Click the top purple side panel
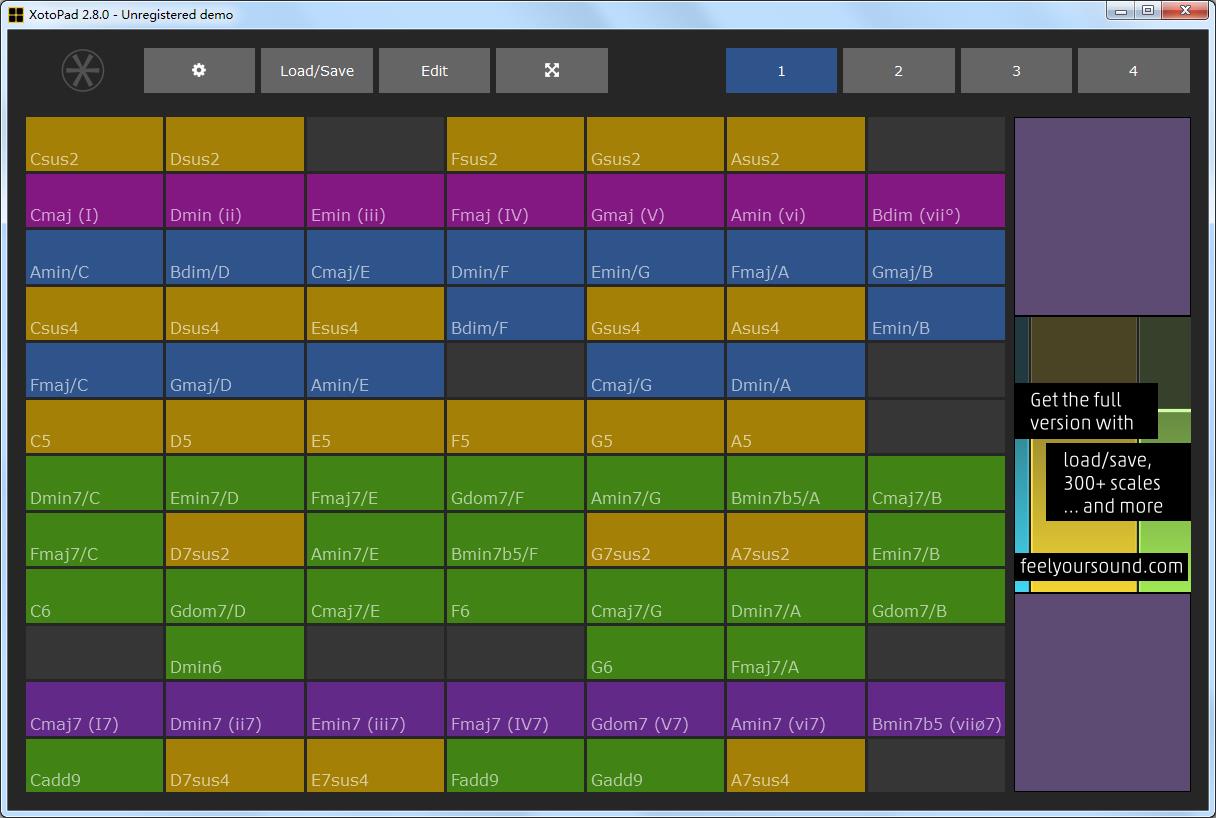This screenshot has width=1216, height=818. click(x=1102, y=216)
